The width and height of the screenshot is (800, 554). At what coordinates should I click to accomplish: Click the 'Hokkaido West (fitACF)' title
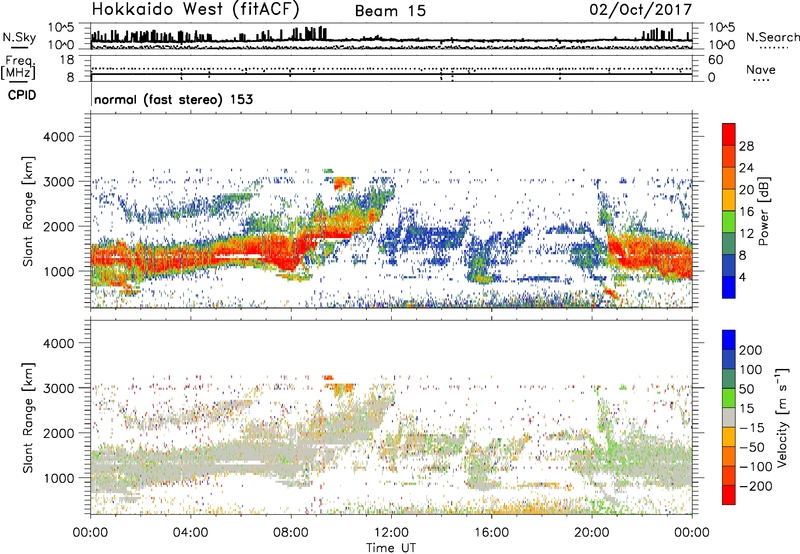click(195, 10)
